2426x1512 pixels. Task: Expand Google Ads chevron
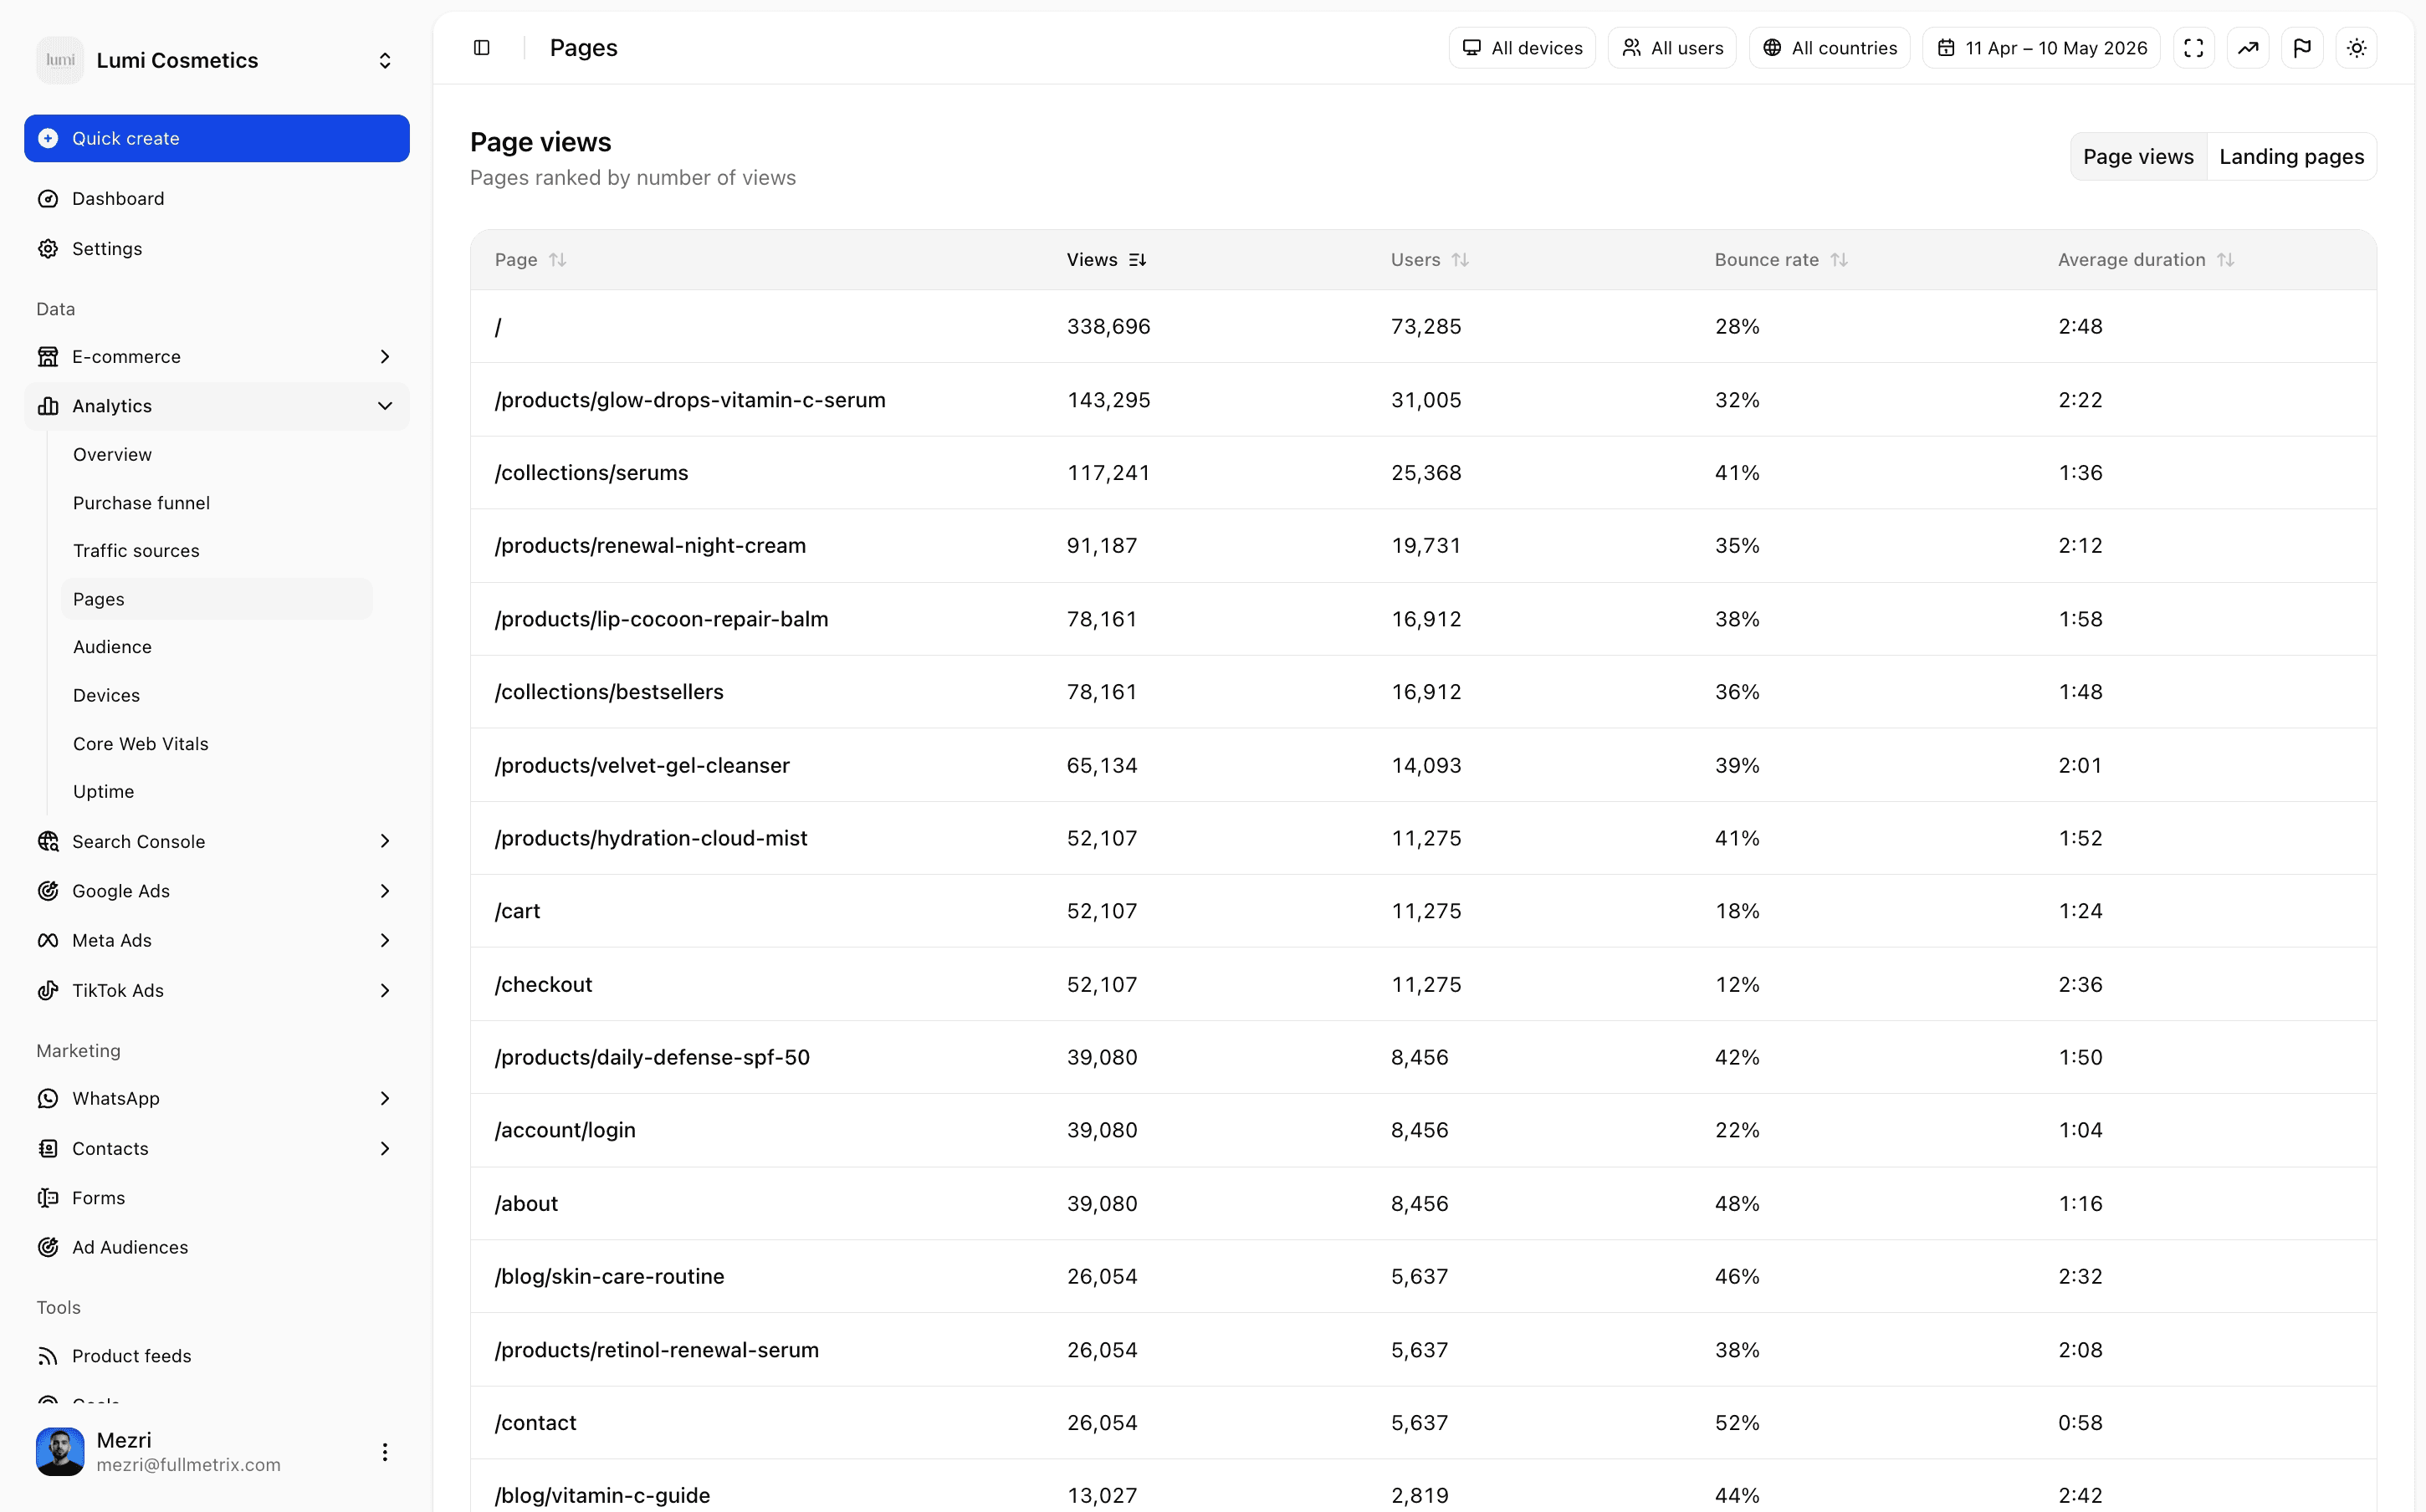click(x=385, y=891)
